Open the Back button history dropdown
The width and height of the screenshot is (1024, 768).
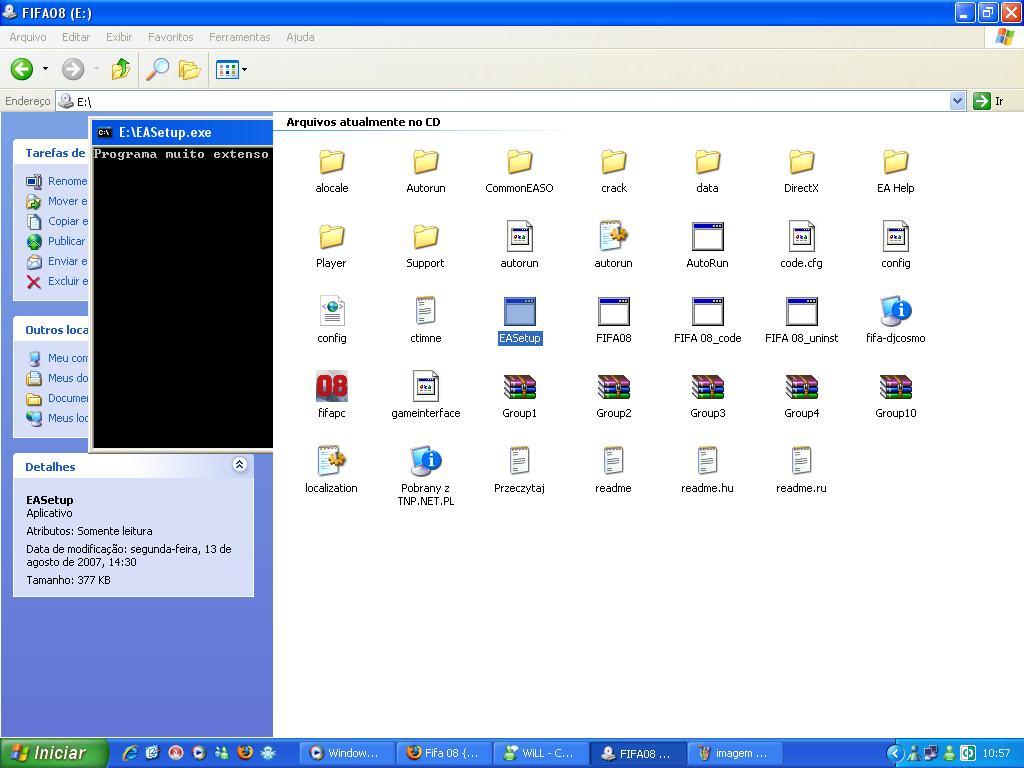coord(45,69)
